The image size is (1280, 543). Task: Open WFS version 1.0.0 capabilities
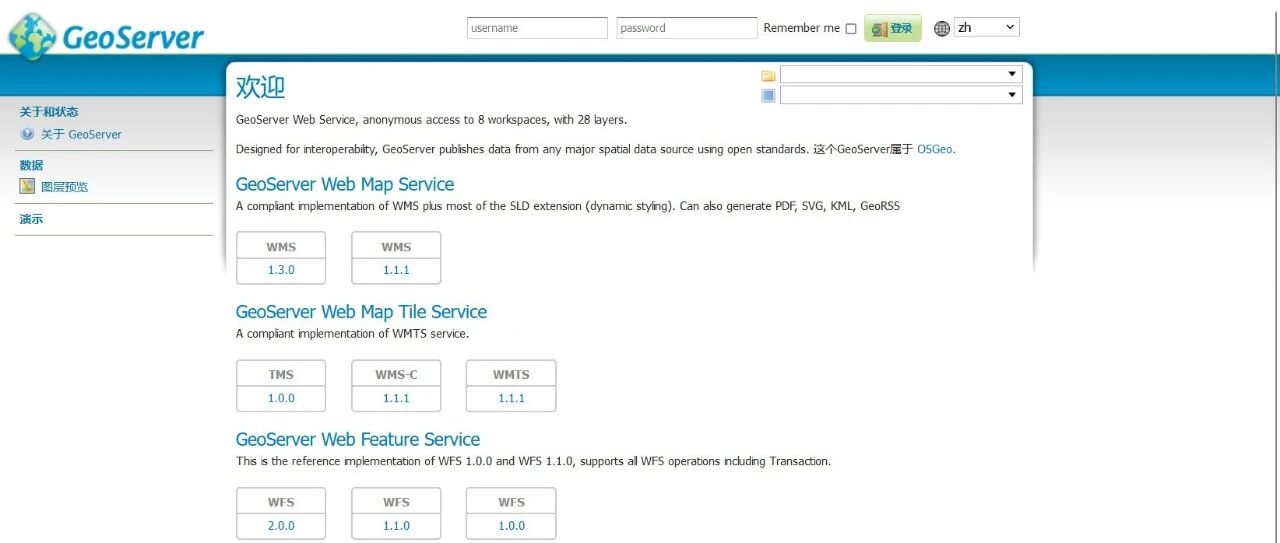511,526
